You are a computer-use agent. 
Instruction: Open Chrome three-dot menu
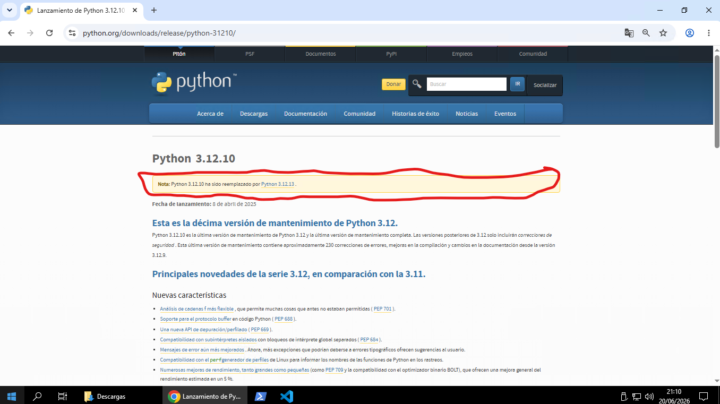point(709,33)
